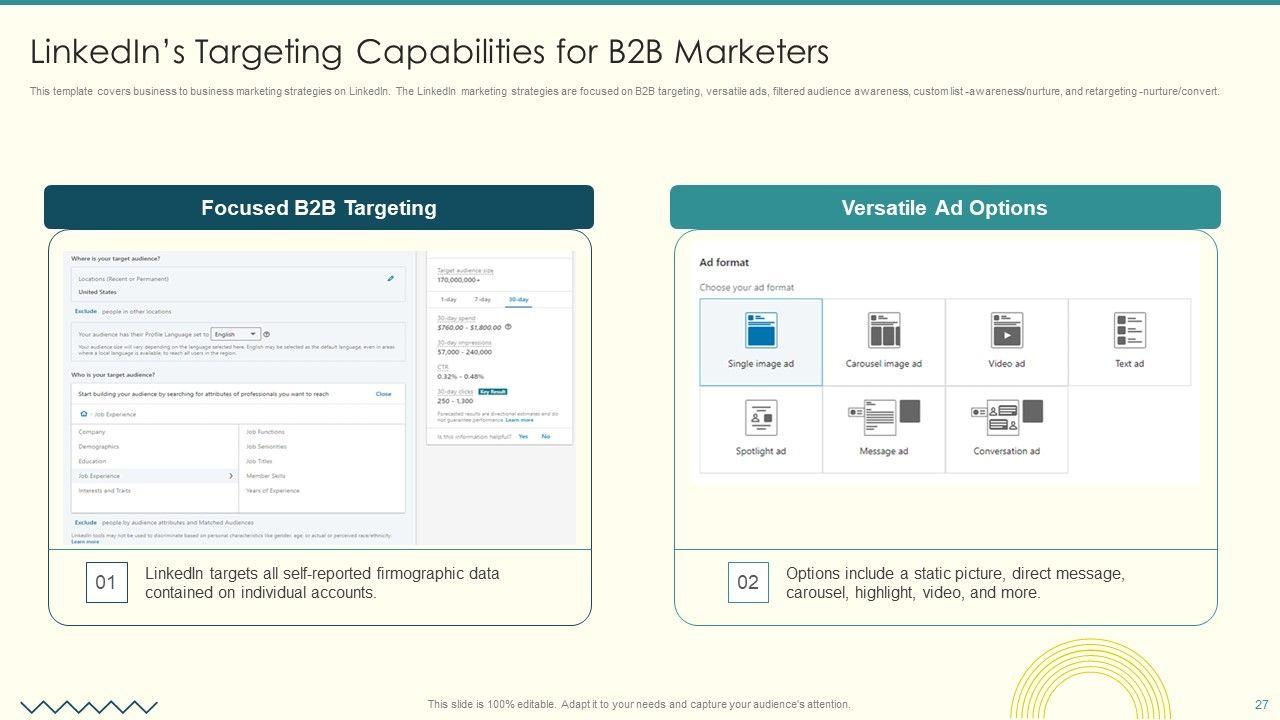
Task: Click the pencil edit icon for Locations
Action: pyautogui.click(x=391, y=279)
